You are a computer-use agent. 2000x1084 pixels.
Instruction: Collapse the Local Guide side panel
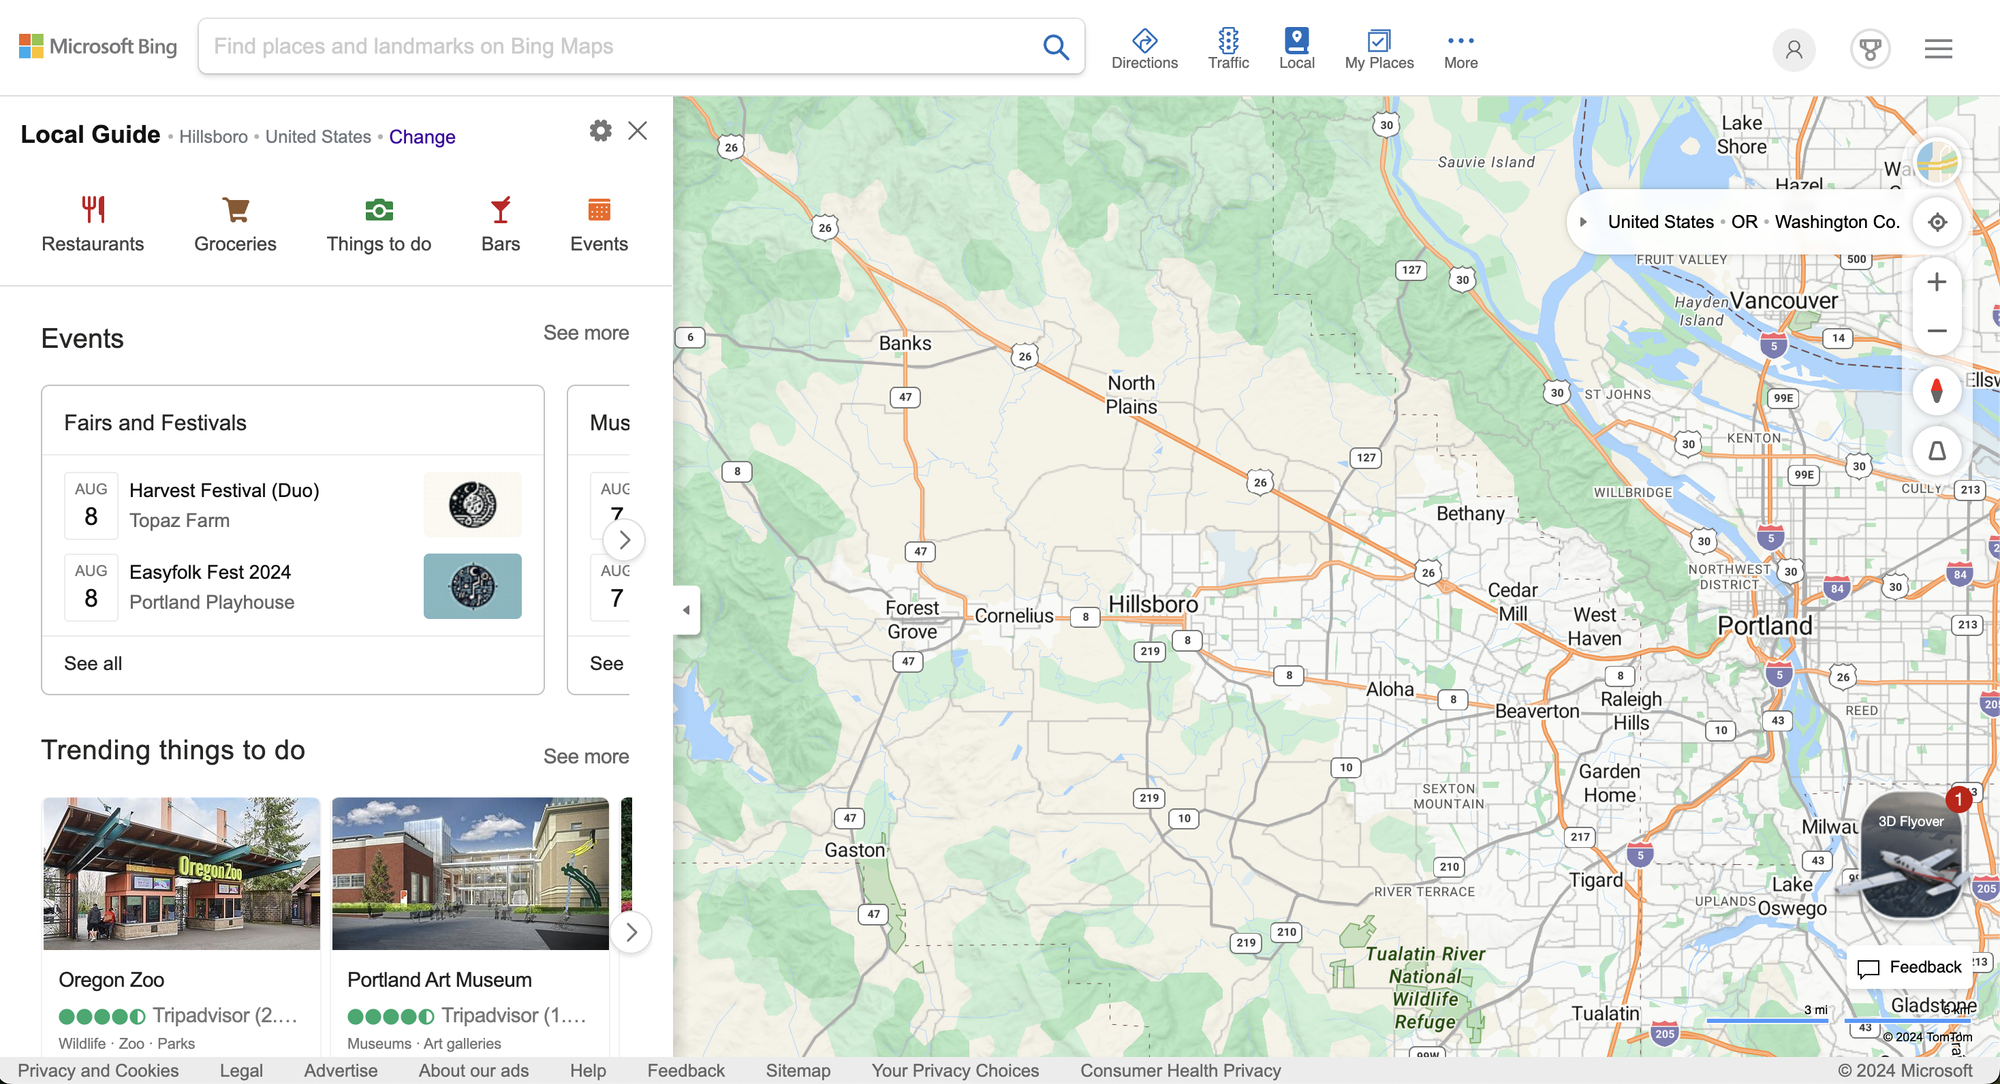[x=686, y=610]
